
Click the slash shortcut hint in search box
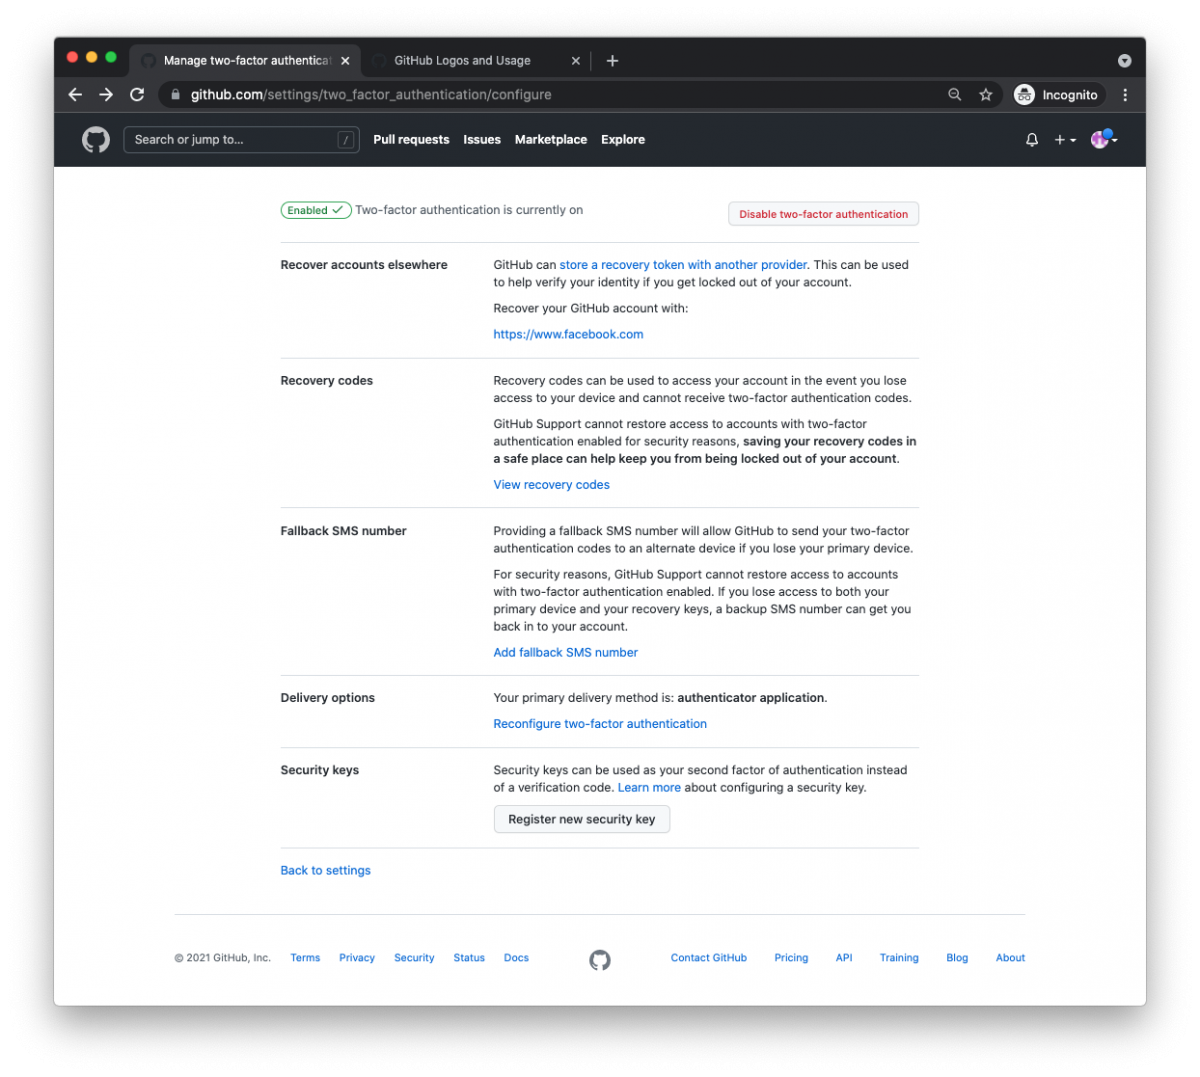(346, 140)
